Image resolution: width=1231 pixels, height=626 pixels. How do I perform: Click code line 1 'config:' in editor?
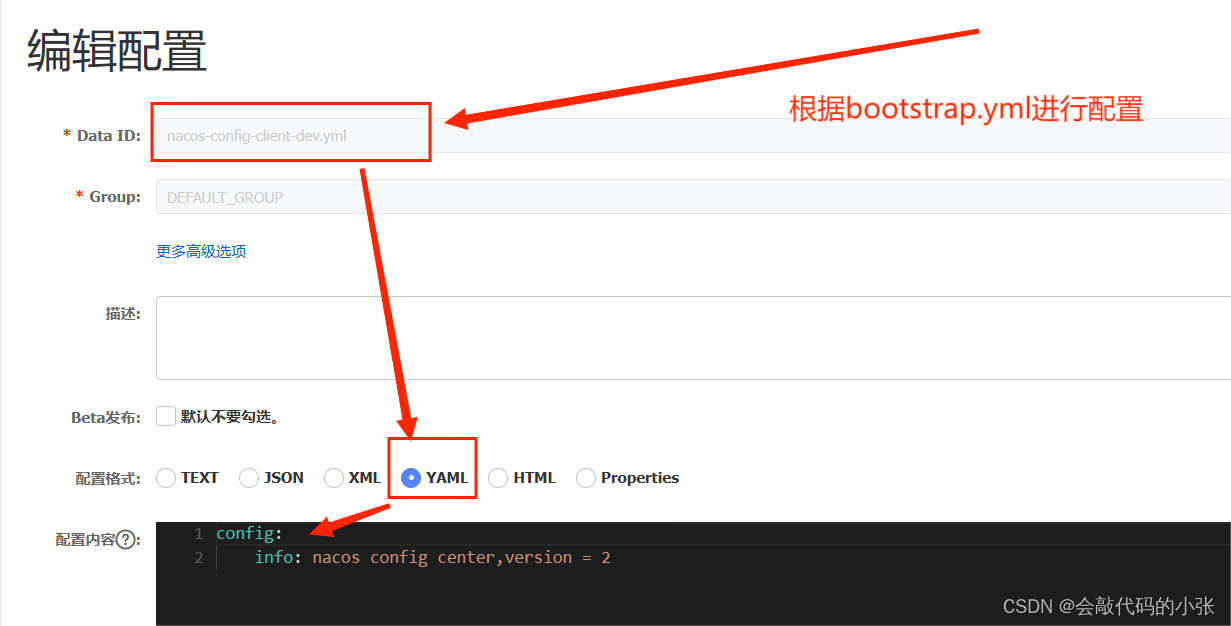(250, 534)
